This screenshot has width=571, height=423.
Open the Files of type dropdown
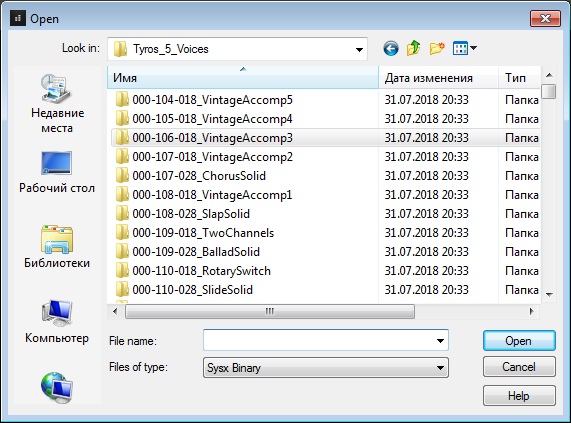tap(326, 368)
